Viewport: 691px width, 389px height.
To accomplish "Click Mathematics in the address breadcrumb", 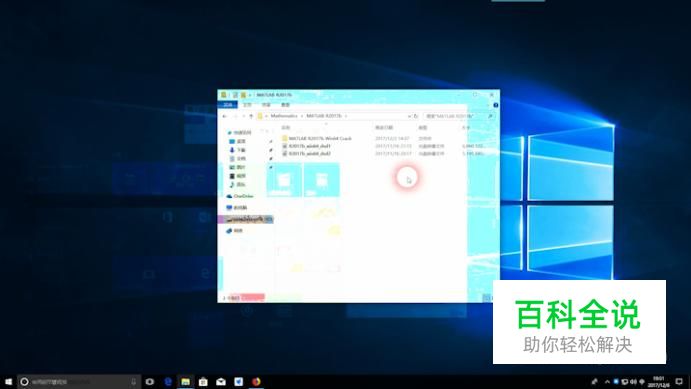I will [284, 116].
